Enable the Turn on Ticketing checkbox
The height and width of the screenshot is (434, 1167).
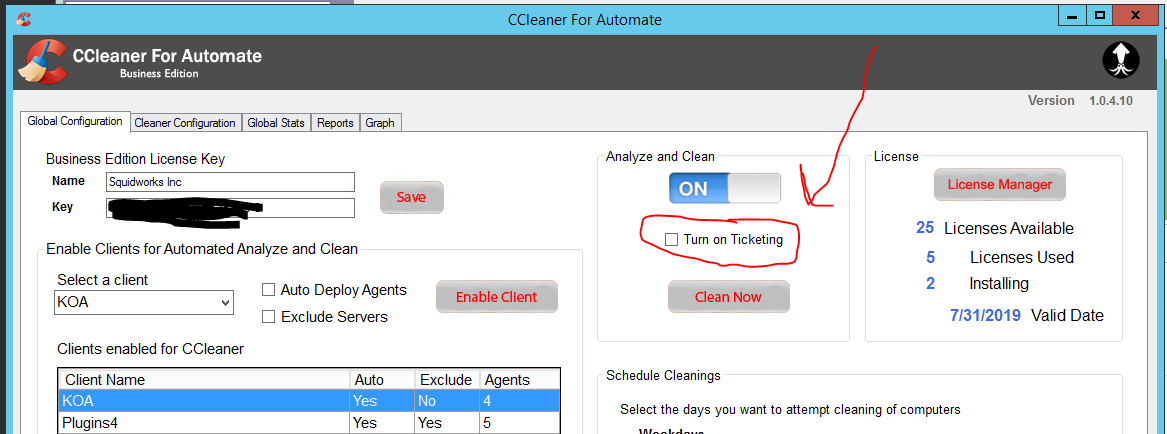click(672, 240)
